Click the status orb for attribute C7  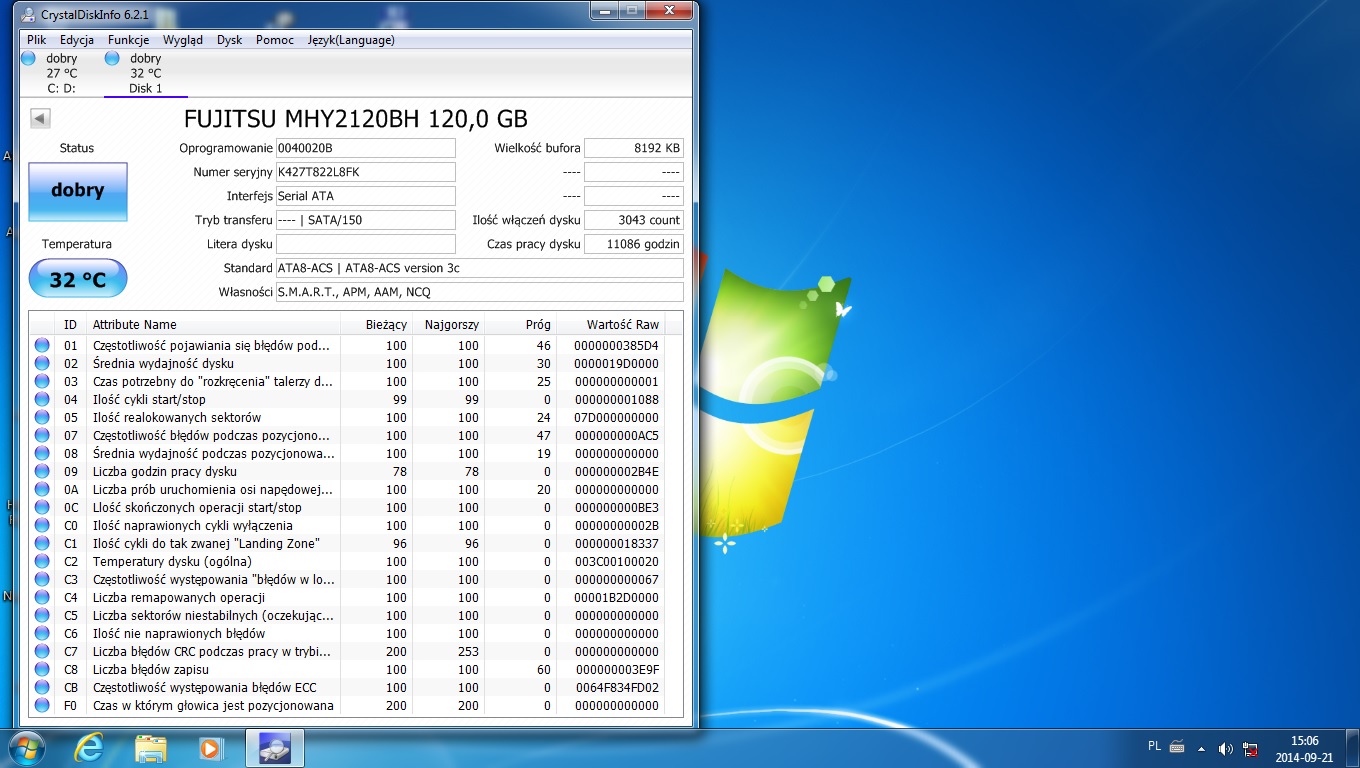point(42,651)
